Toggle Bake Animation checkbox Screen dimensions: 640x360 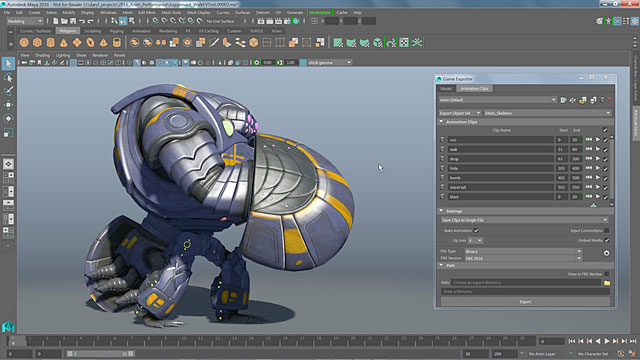point(476,231)
